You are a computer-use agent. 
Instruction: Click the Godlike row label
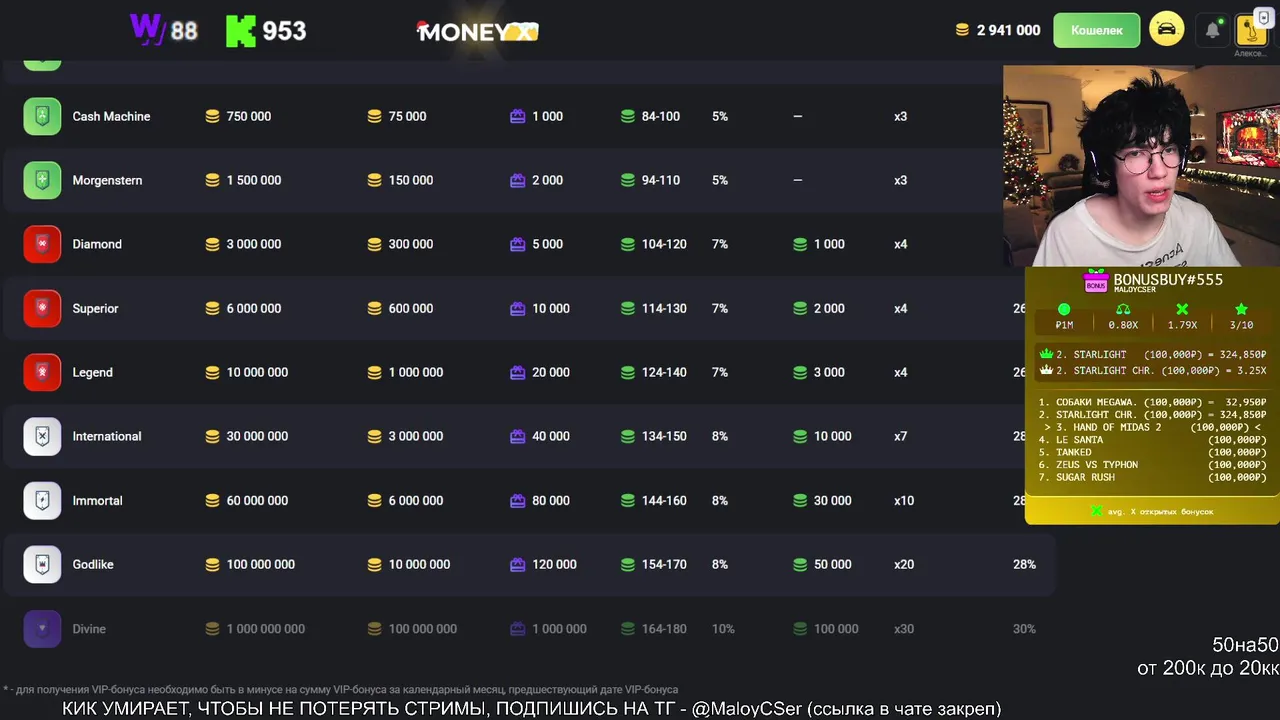click(93, 564)
